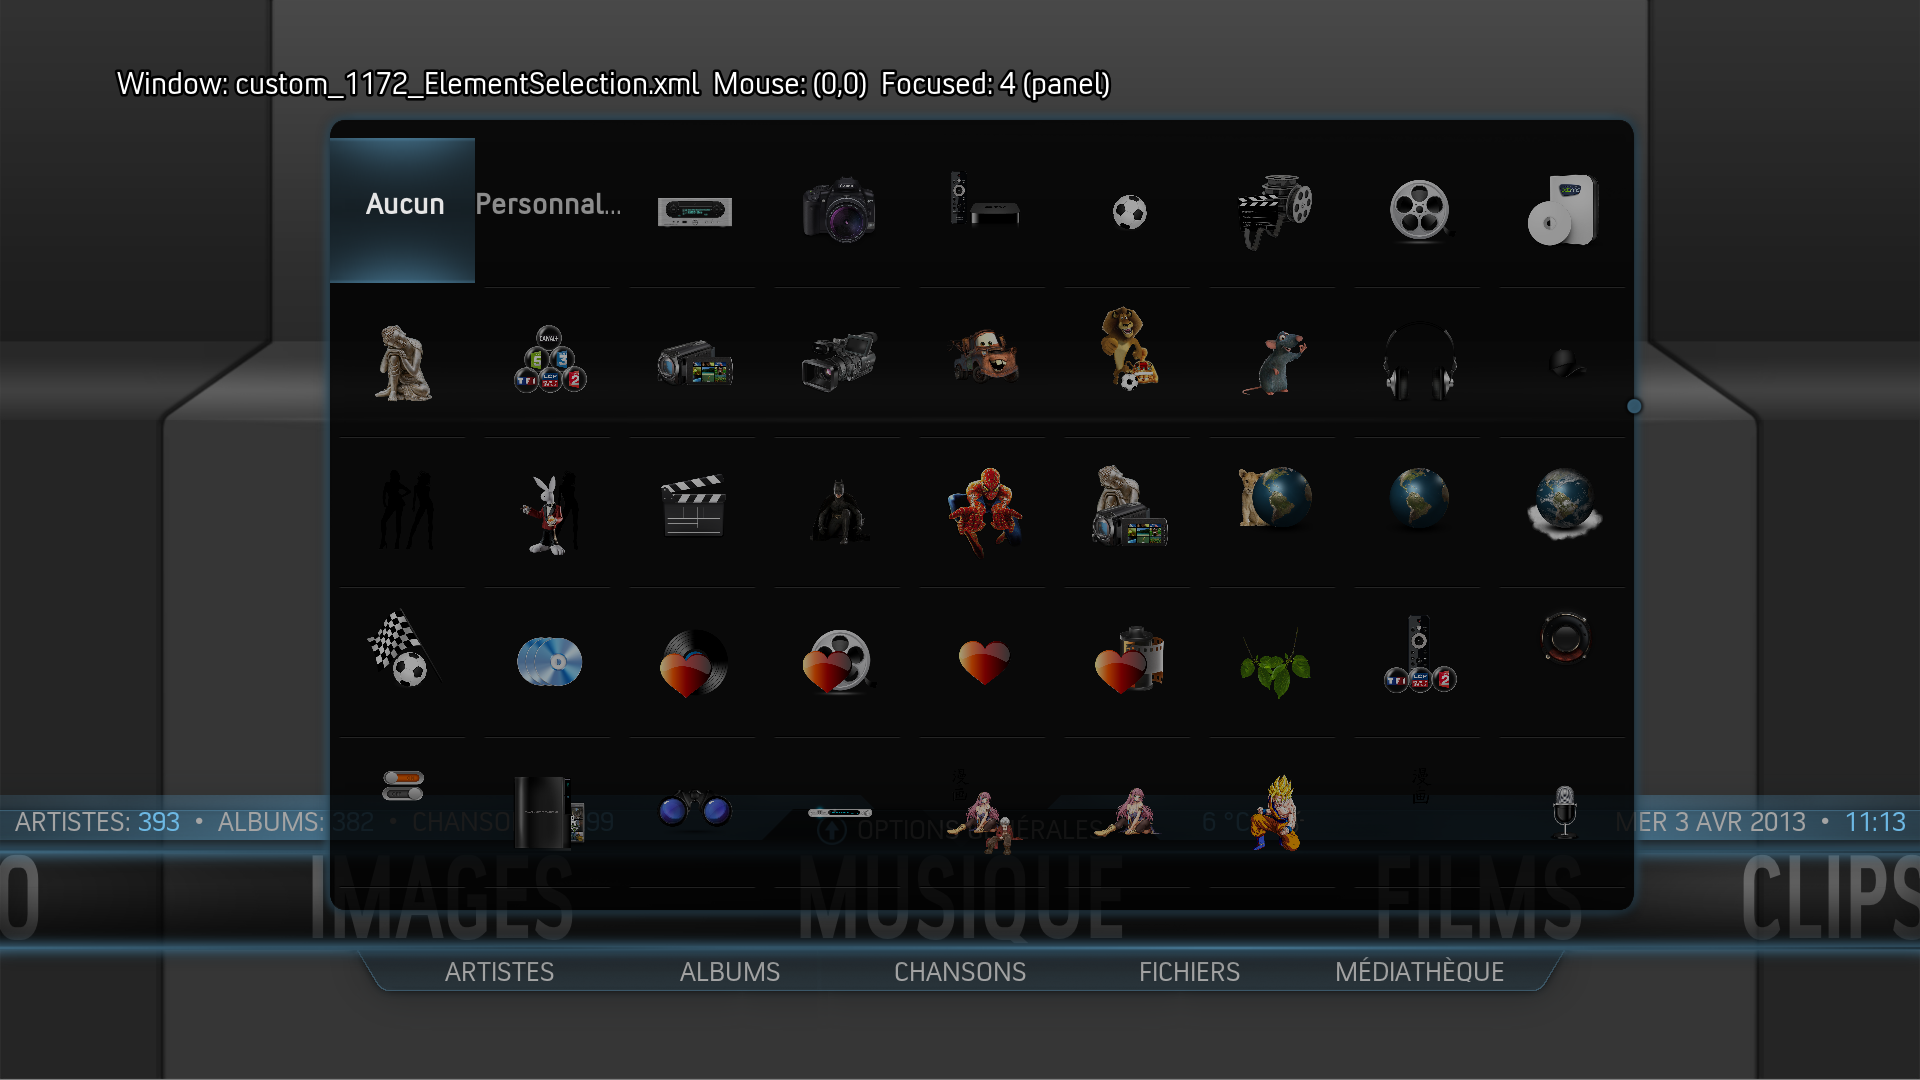This screenshot has width=1920, height=1080.
Task: Pick the clapperboard with film reel icon
Action: coord(1274,211)
